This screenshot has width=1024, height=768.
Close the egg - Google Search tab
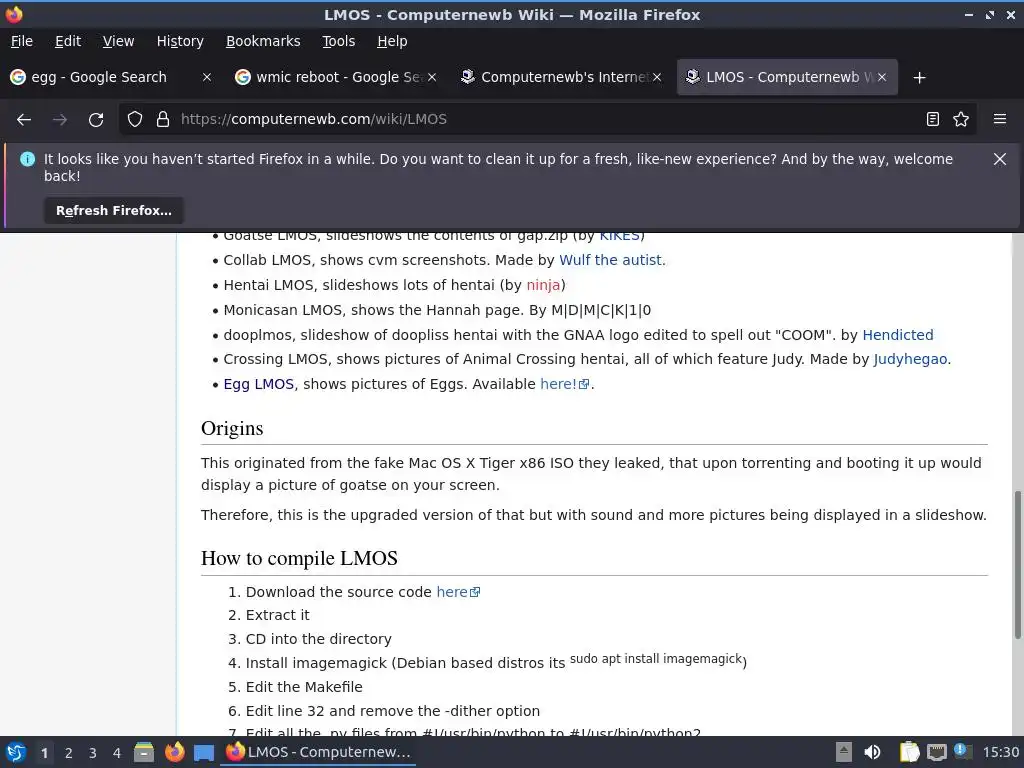click(x=206, y=78)
